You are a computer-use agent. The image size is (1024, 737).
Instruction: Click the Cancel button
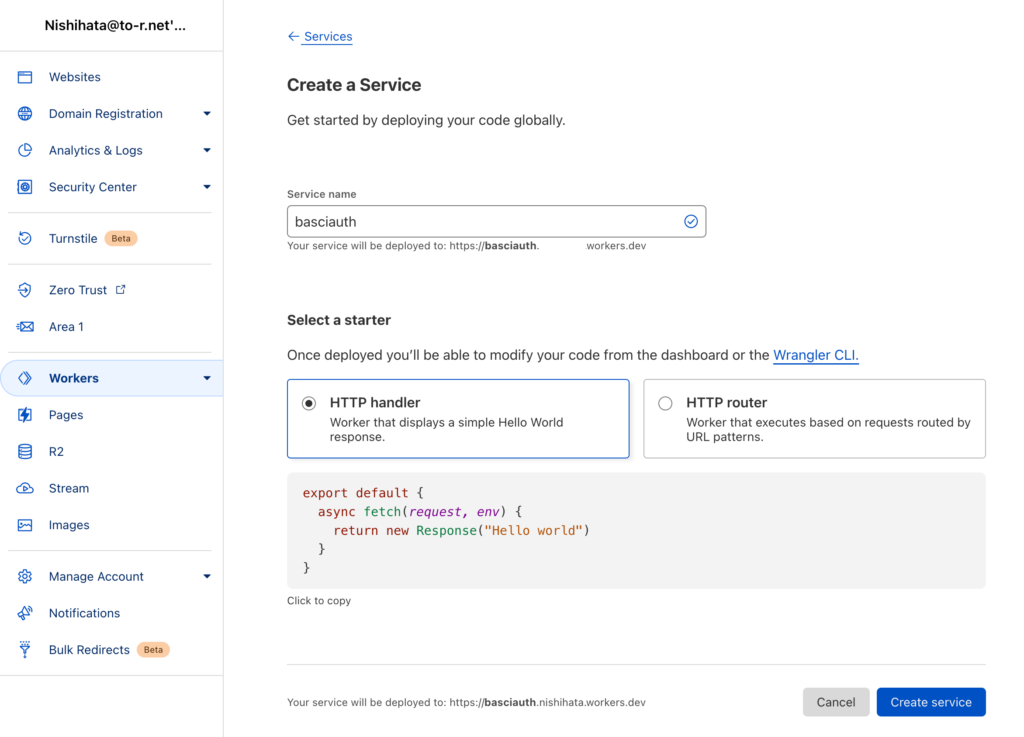coord(836,702)
